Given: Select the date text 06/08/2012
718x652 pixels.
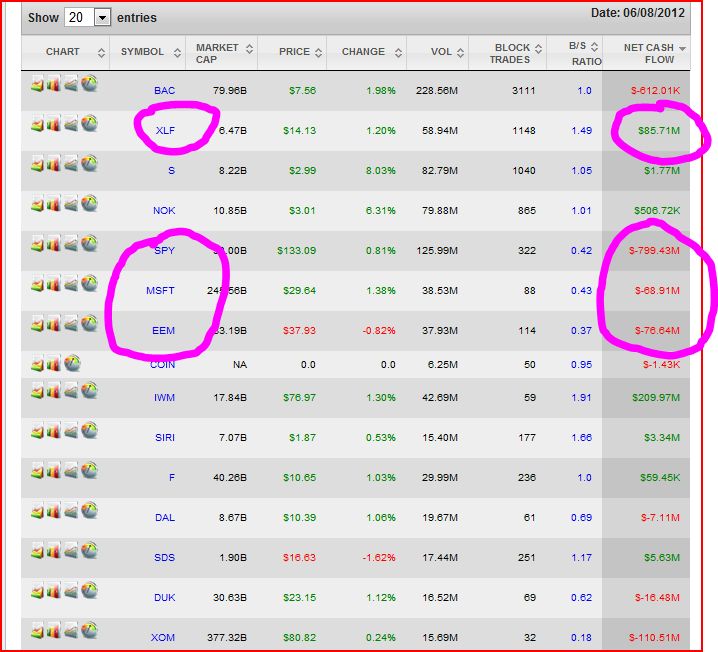Looking at the screenshot, I should click(654, 13).
